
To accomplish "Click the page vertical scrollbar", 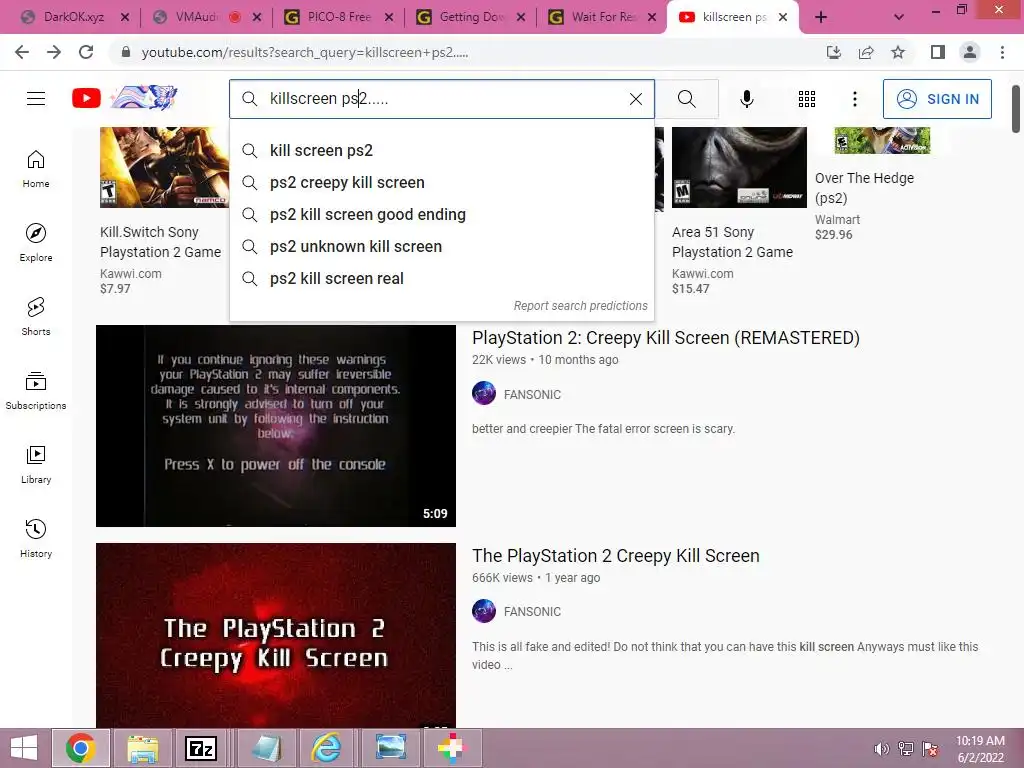I will (x=1016, y=108).
